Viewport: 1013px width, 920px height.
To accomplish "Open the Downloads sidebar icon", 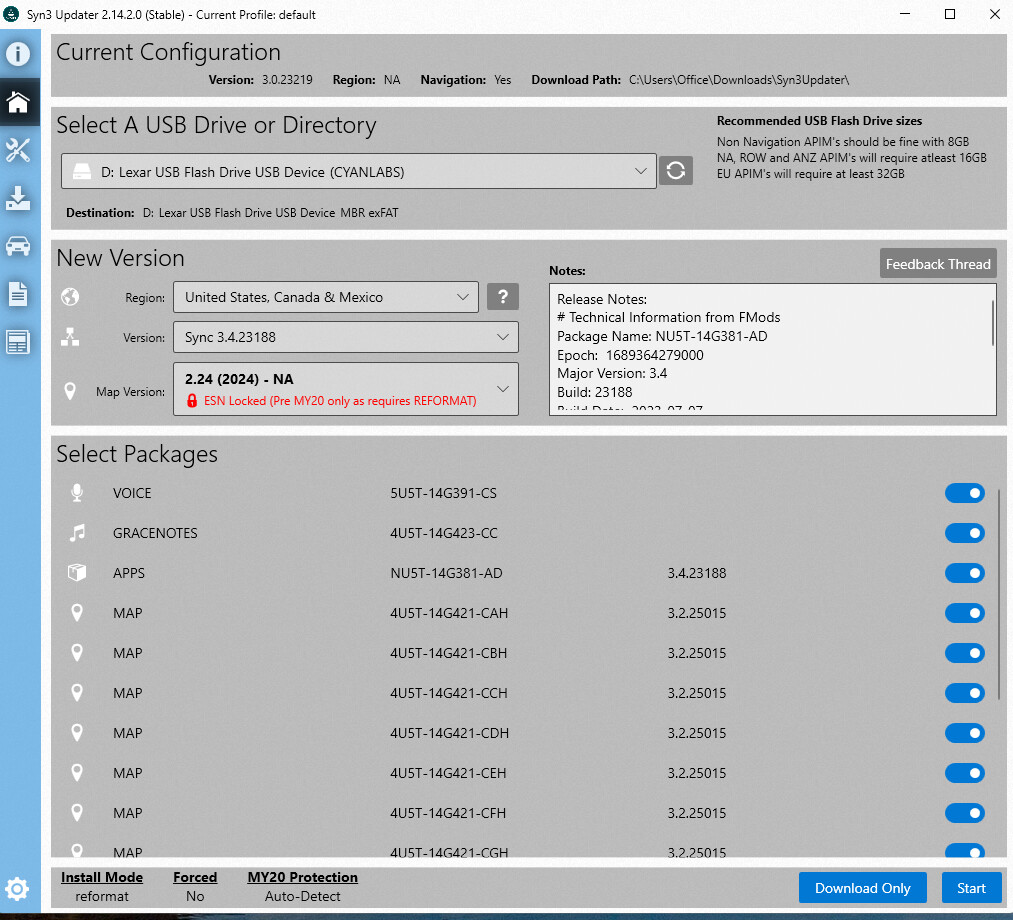I will pos(19,198).
